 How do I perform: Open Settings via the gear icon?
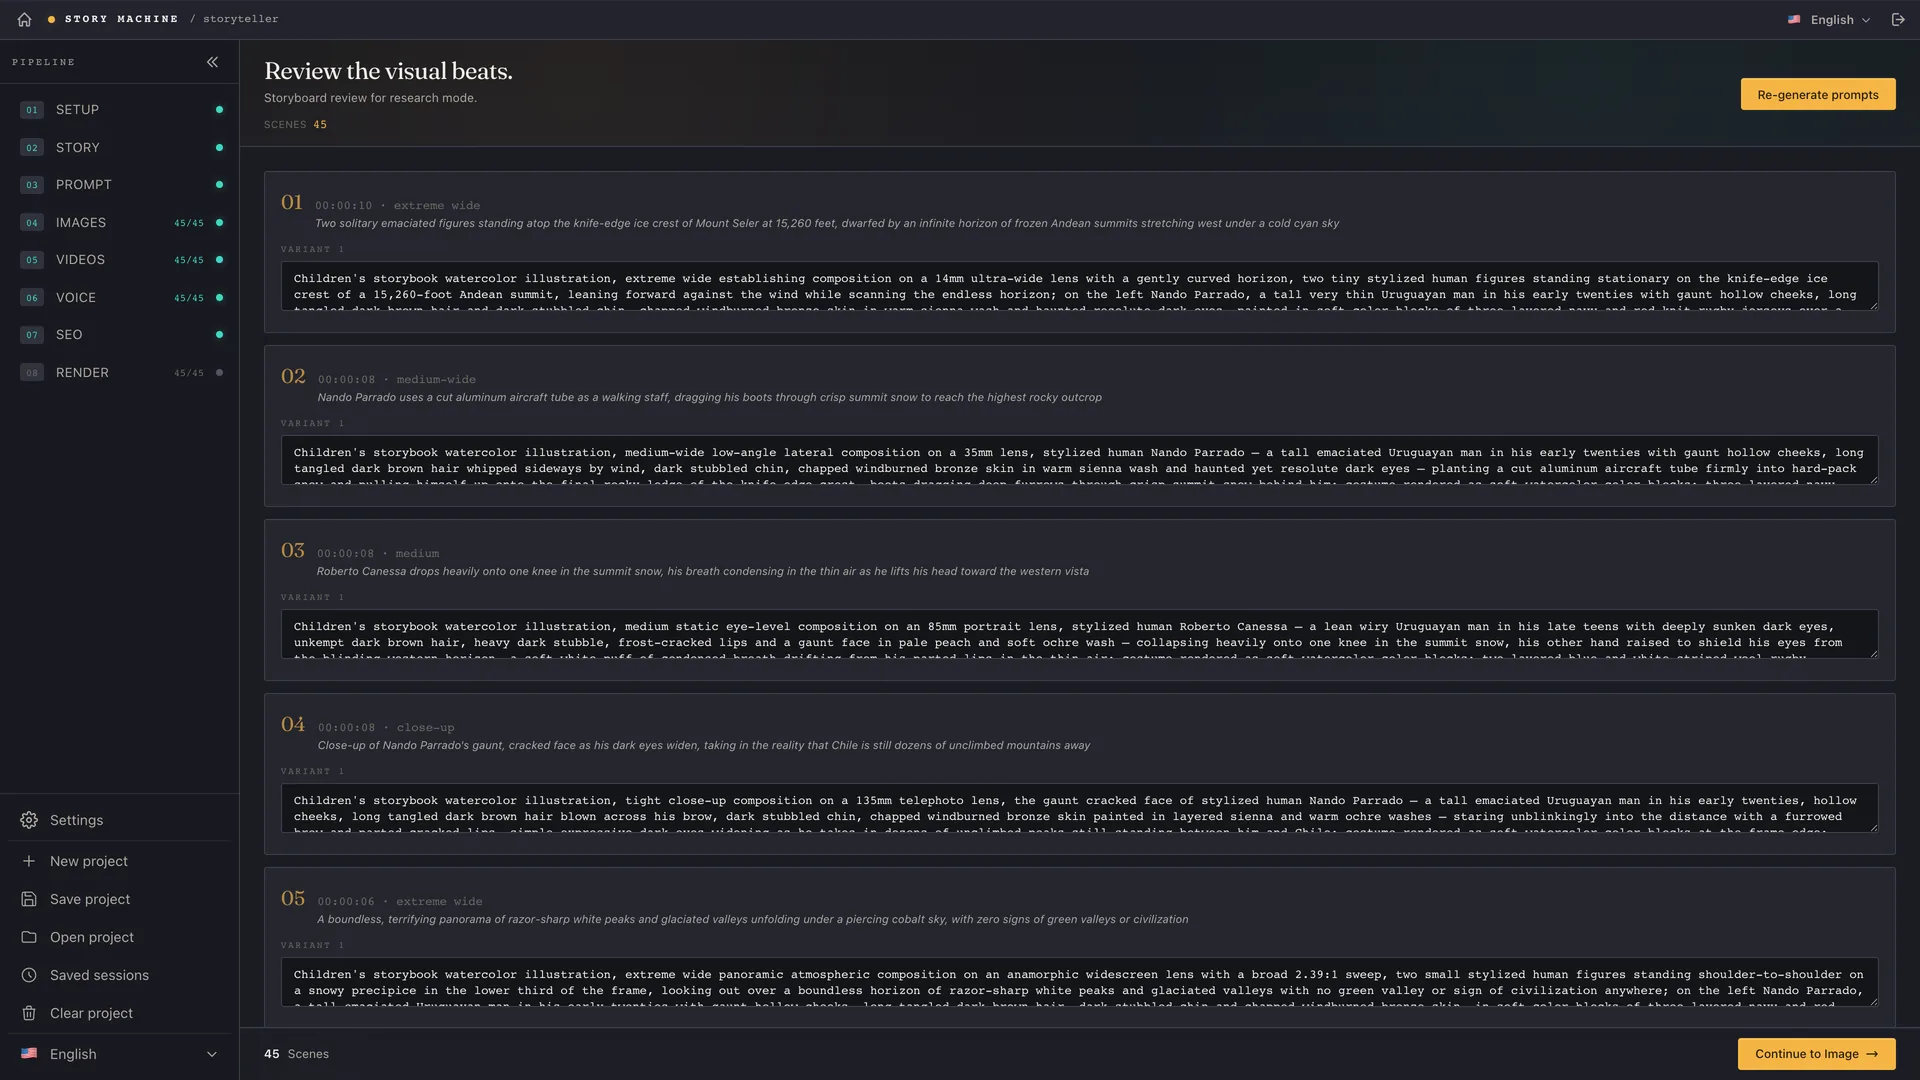coord(29,820)
